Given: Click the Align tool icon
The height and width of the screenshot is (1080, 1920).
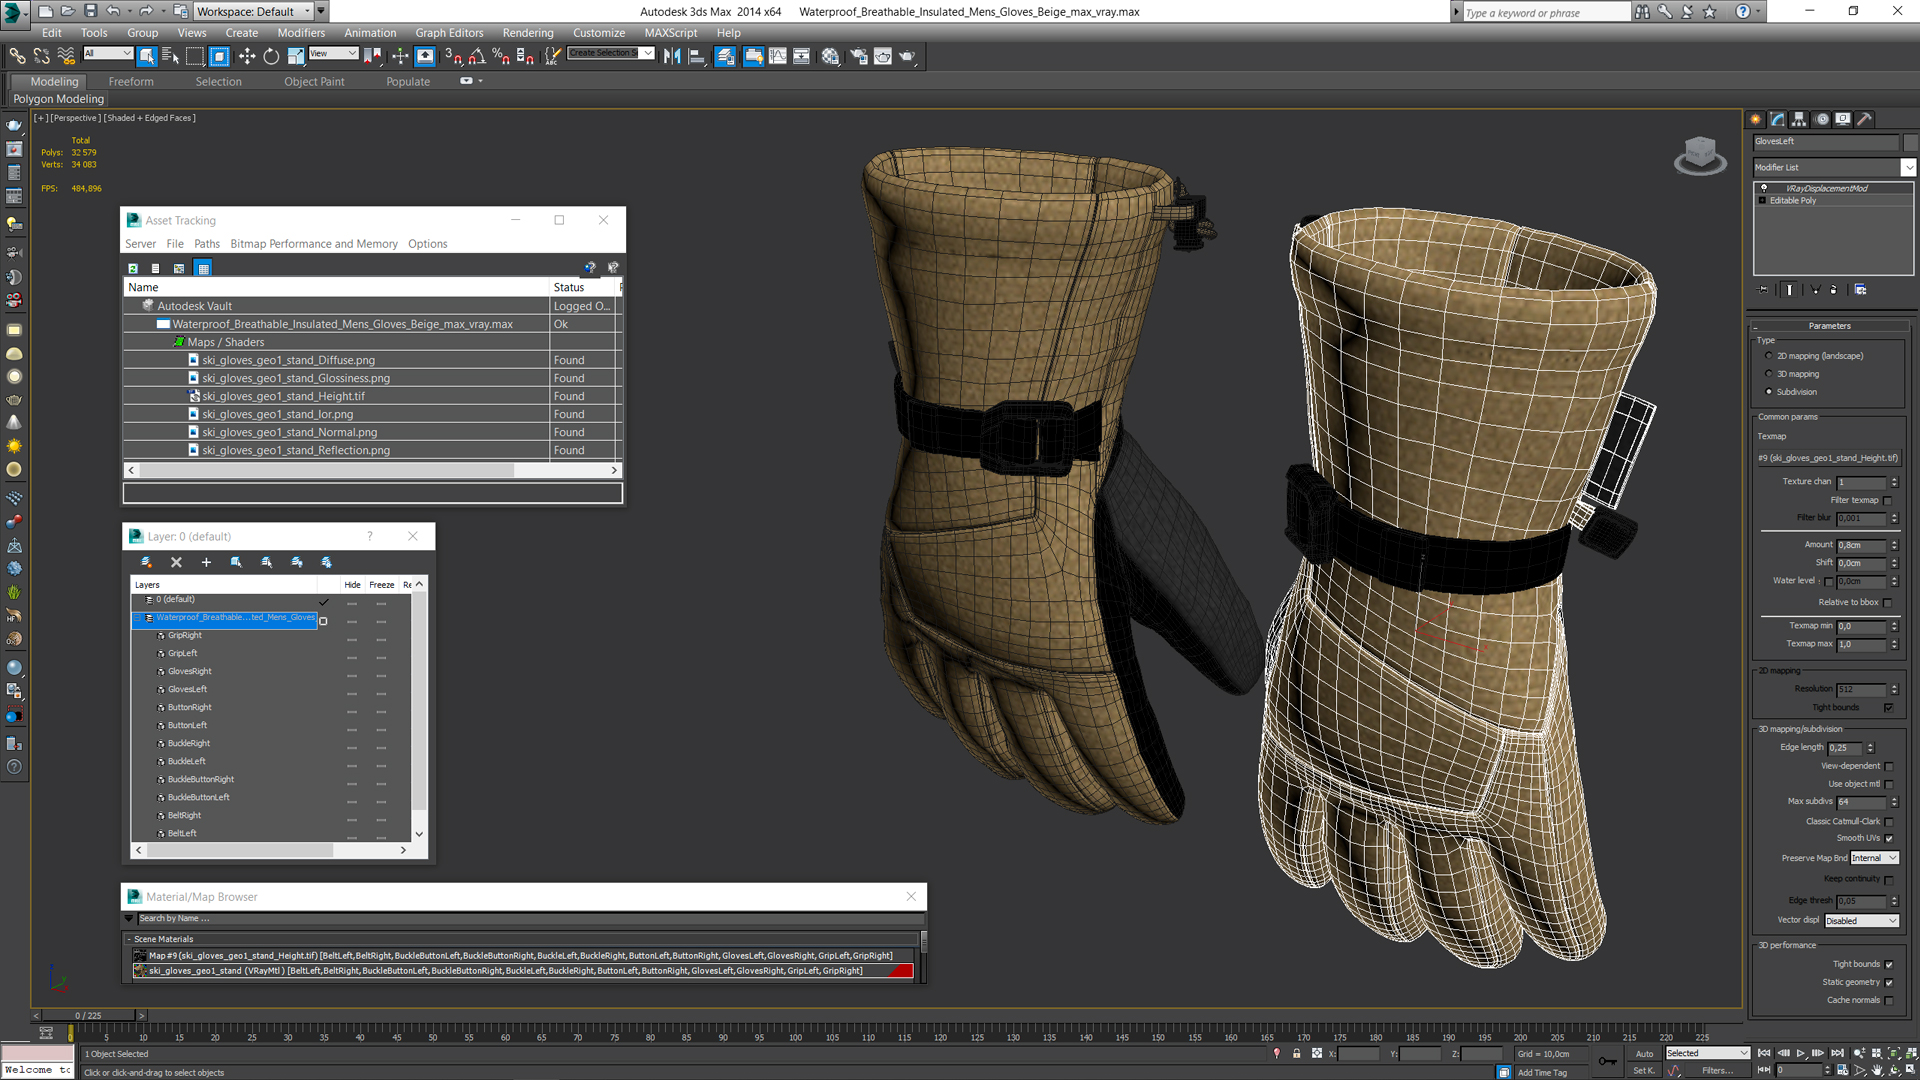Looking at the screenshot, I should [x=697, y=57].
